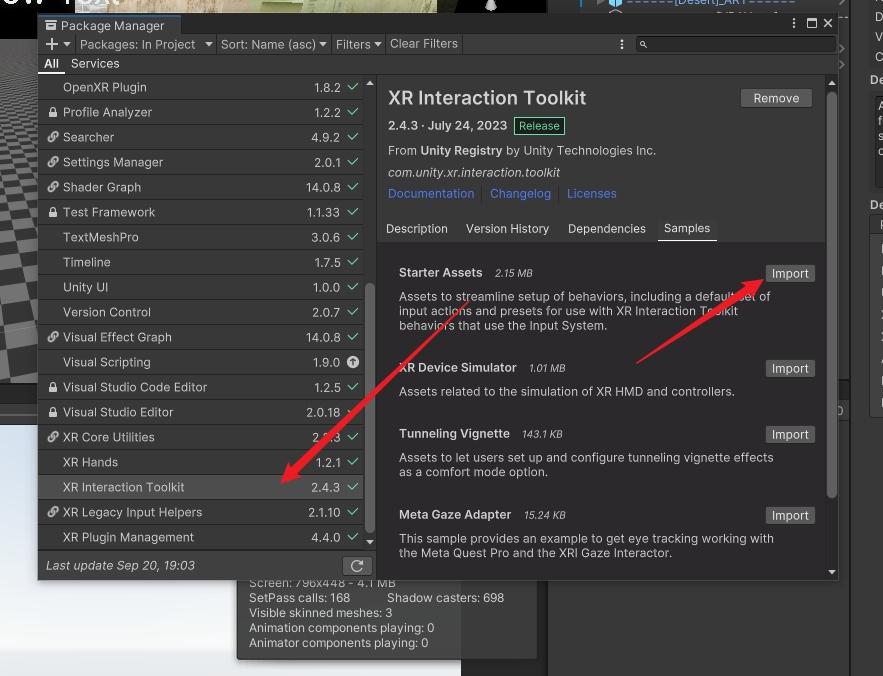Select Unity UI package
The height and width of the screenshot is (676, 883).
(201, 287)
